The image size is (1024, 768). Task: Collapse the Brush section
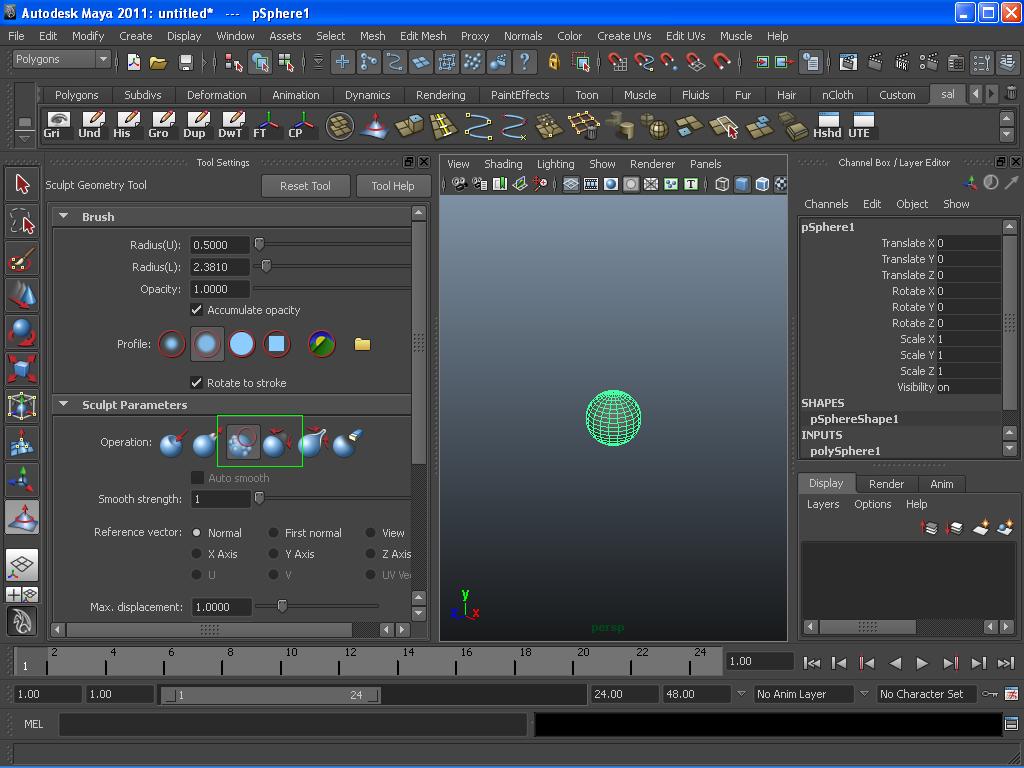[x=63, y=216]
